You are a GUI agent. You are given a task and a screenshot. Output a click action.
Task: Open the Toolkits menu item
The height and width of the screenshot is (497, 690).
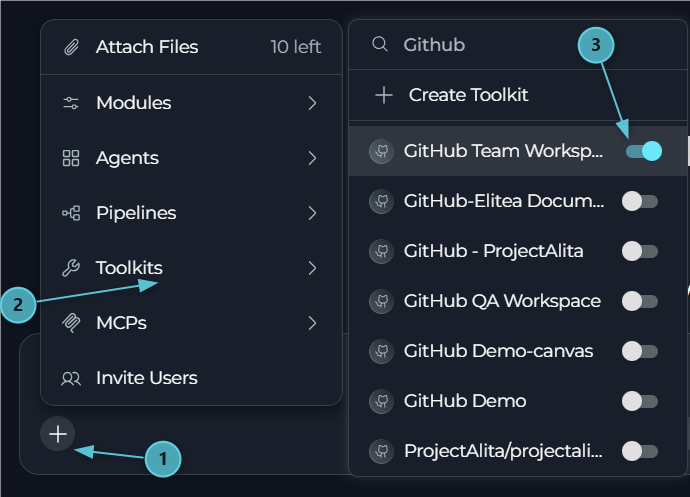click(191, 268)
